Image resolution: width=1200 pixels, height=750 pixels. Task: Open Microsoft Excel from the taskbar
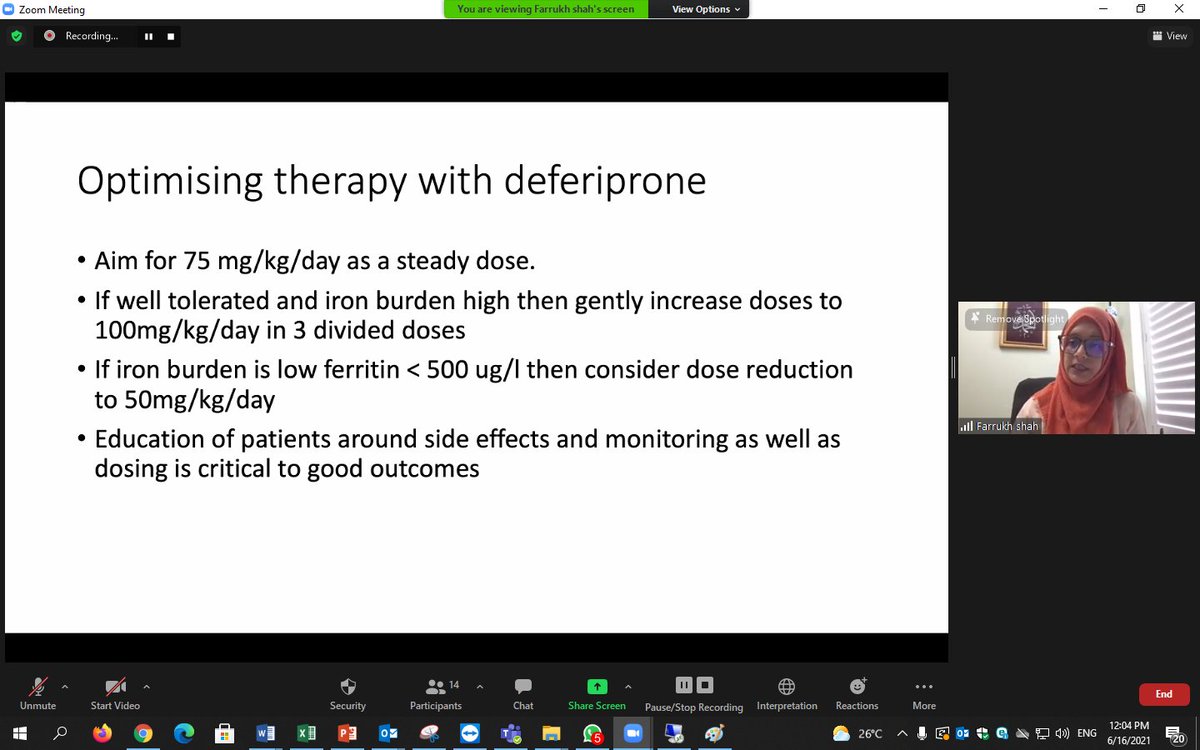coord(307,733)
